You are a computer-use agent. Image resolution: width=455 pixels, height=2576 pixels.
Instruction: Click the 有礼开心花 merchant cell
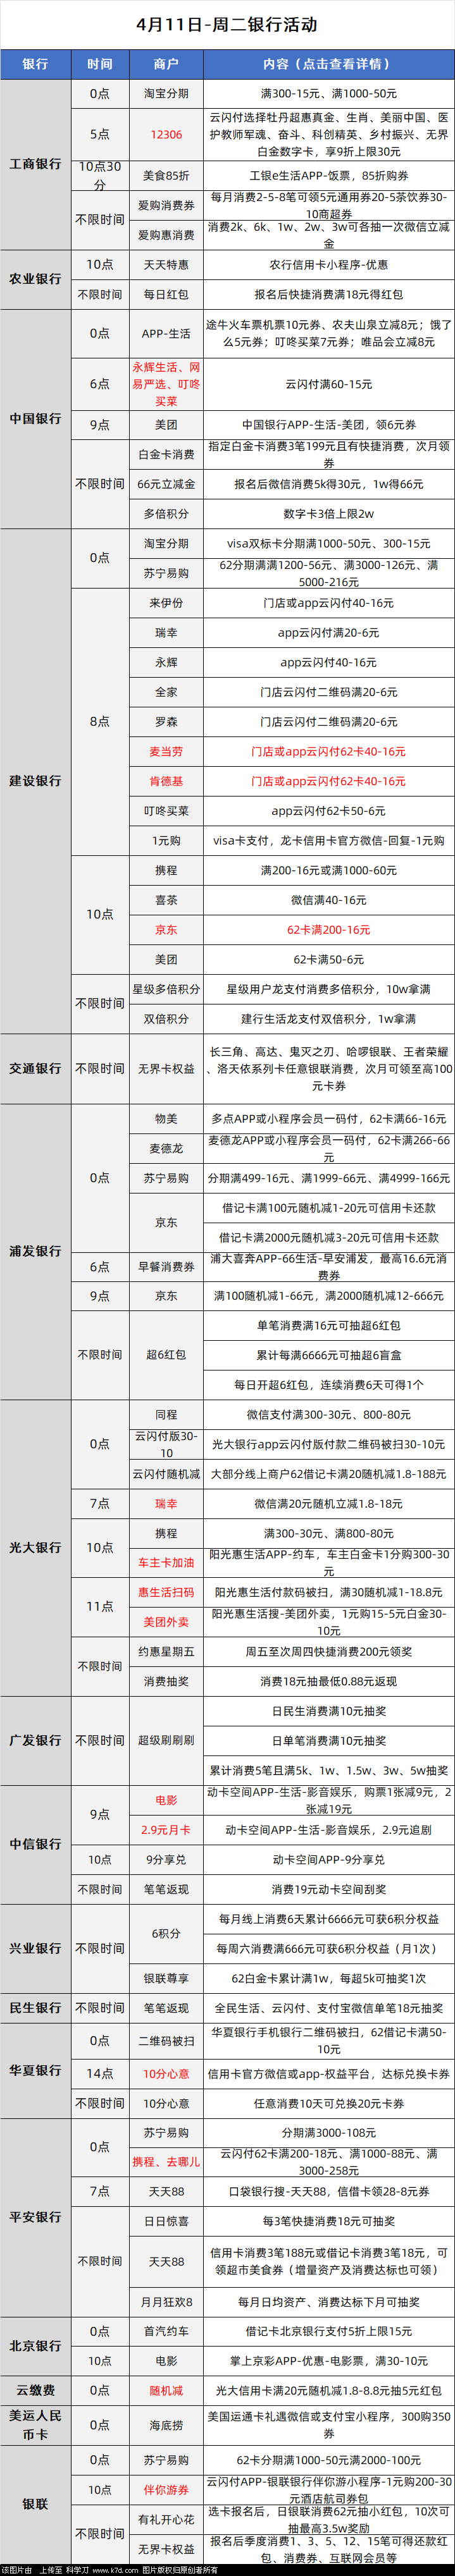(166, 2520)
